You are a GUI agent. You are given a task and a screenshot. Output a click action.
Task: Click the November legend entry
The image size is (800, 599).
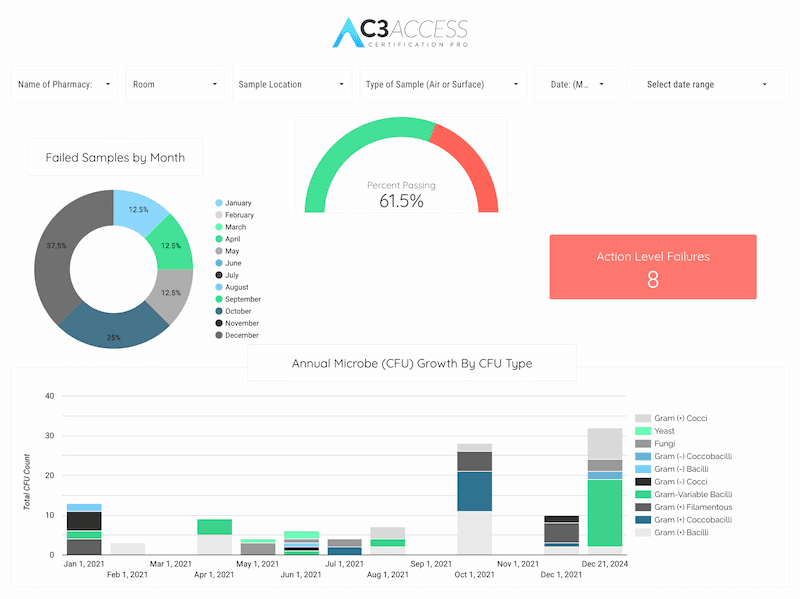click(237, 323)
